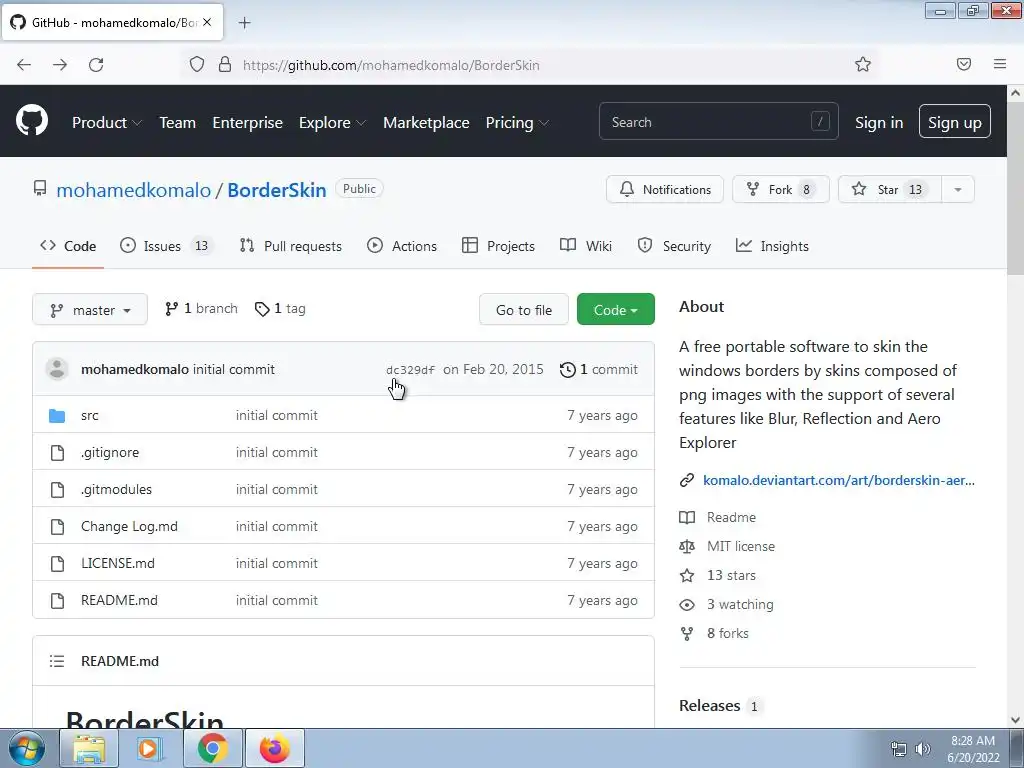This screenshot has width=1024, height=768.
Task: Click the GitHub octocat logo
Action: (32, 121)
